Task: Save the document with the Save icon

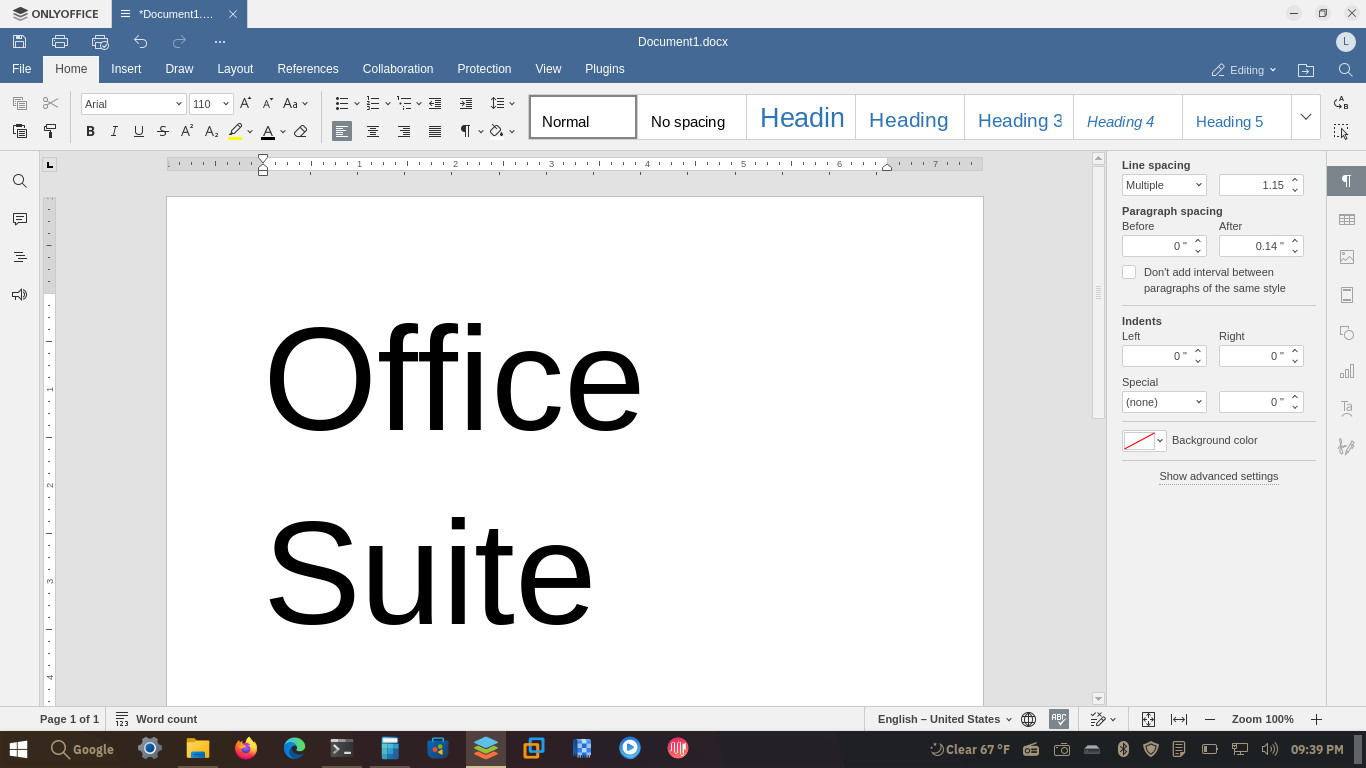Action: (x=19, y=41)
